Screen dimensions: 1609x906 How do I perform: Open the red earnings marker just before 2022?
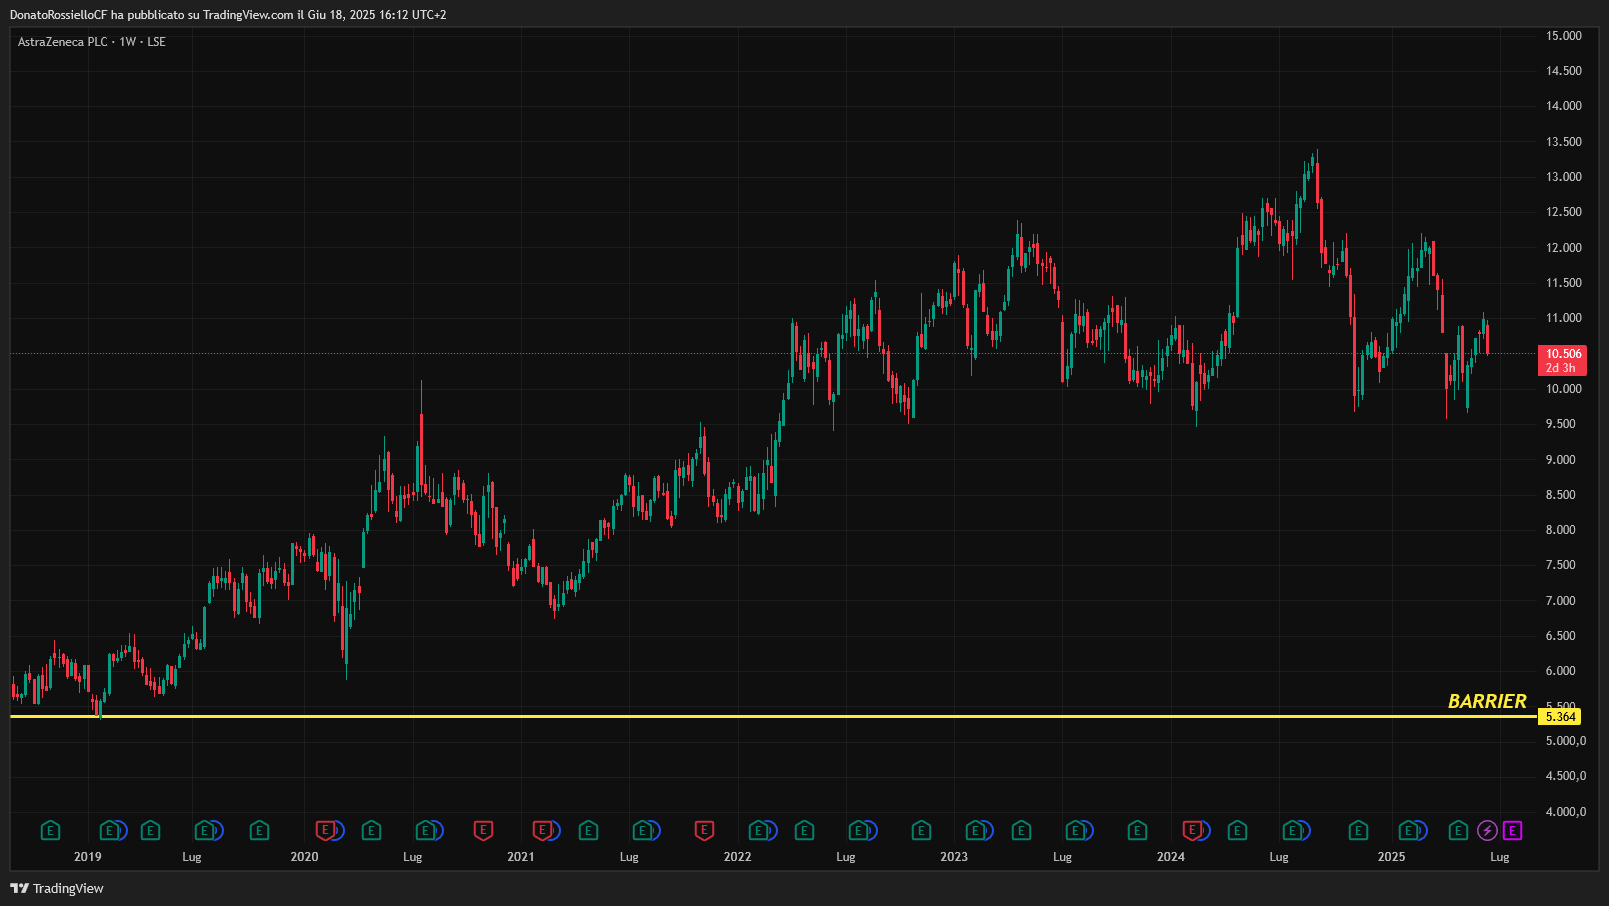[704, 830]
